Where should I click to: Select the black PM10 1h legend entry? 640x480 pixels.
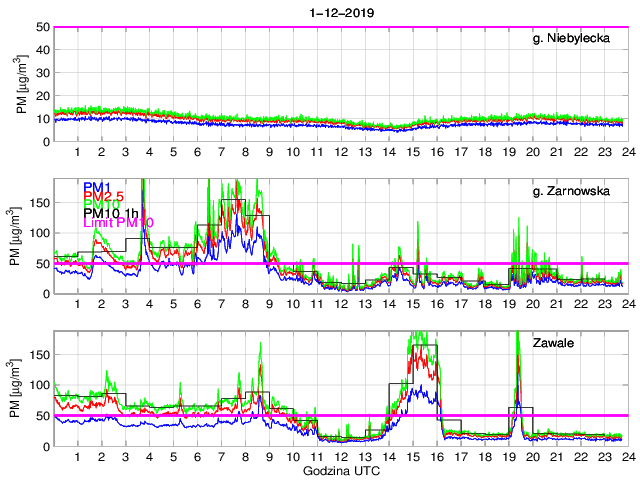[x=110, y=213]
